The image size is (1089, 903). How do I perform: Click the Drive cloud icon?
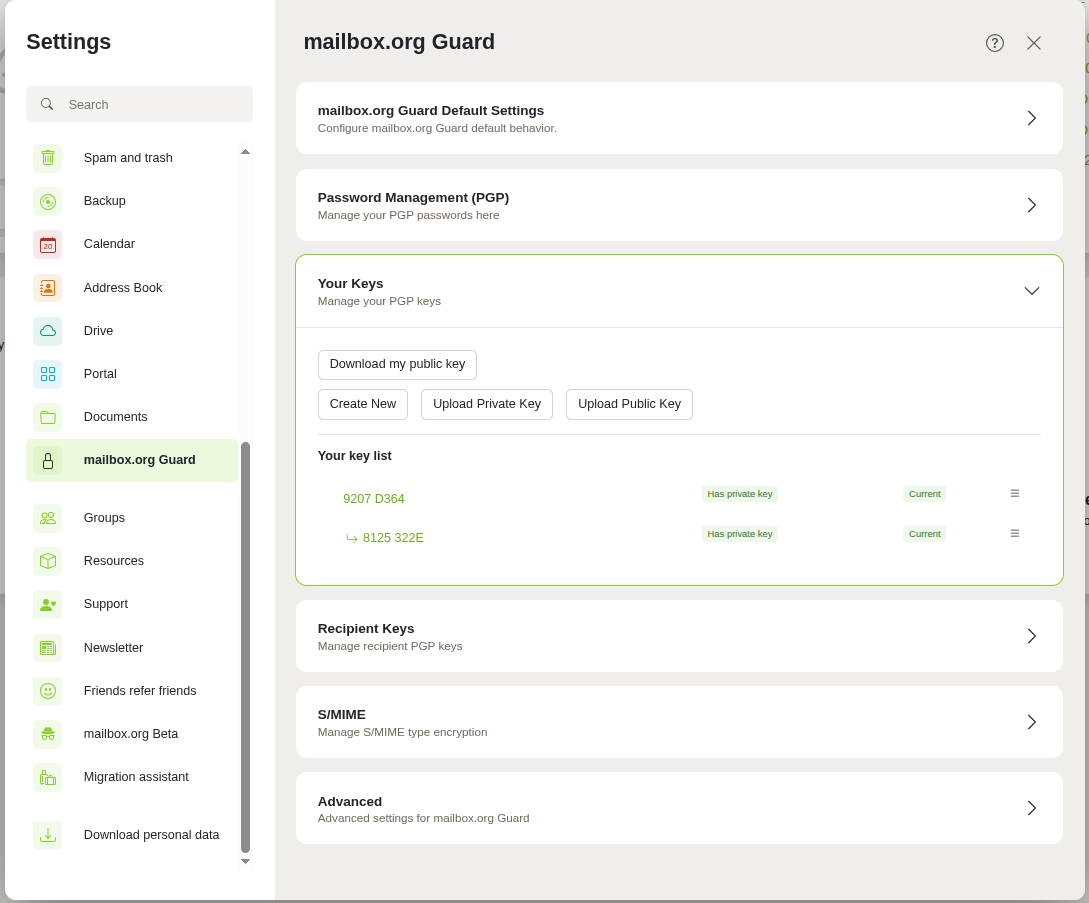(x=48, y=331)
